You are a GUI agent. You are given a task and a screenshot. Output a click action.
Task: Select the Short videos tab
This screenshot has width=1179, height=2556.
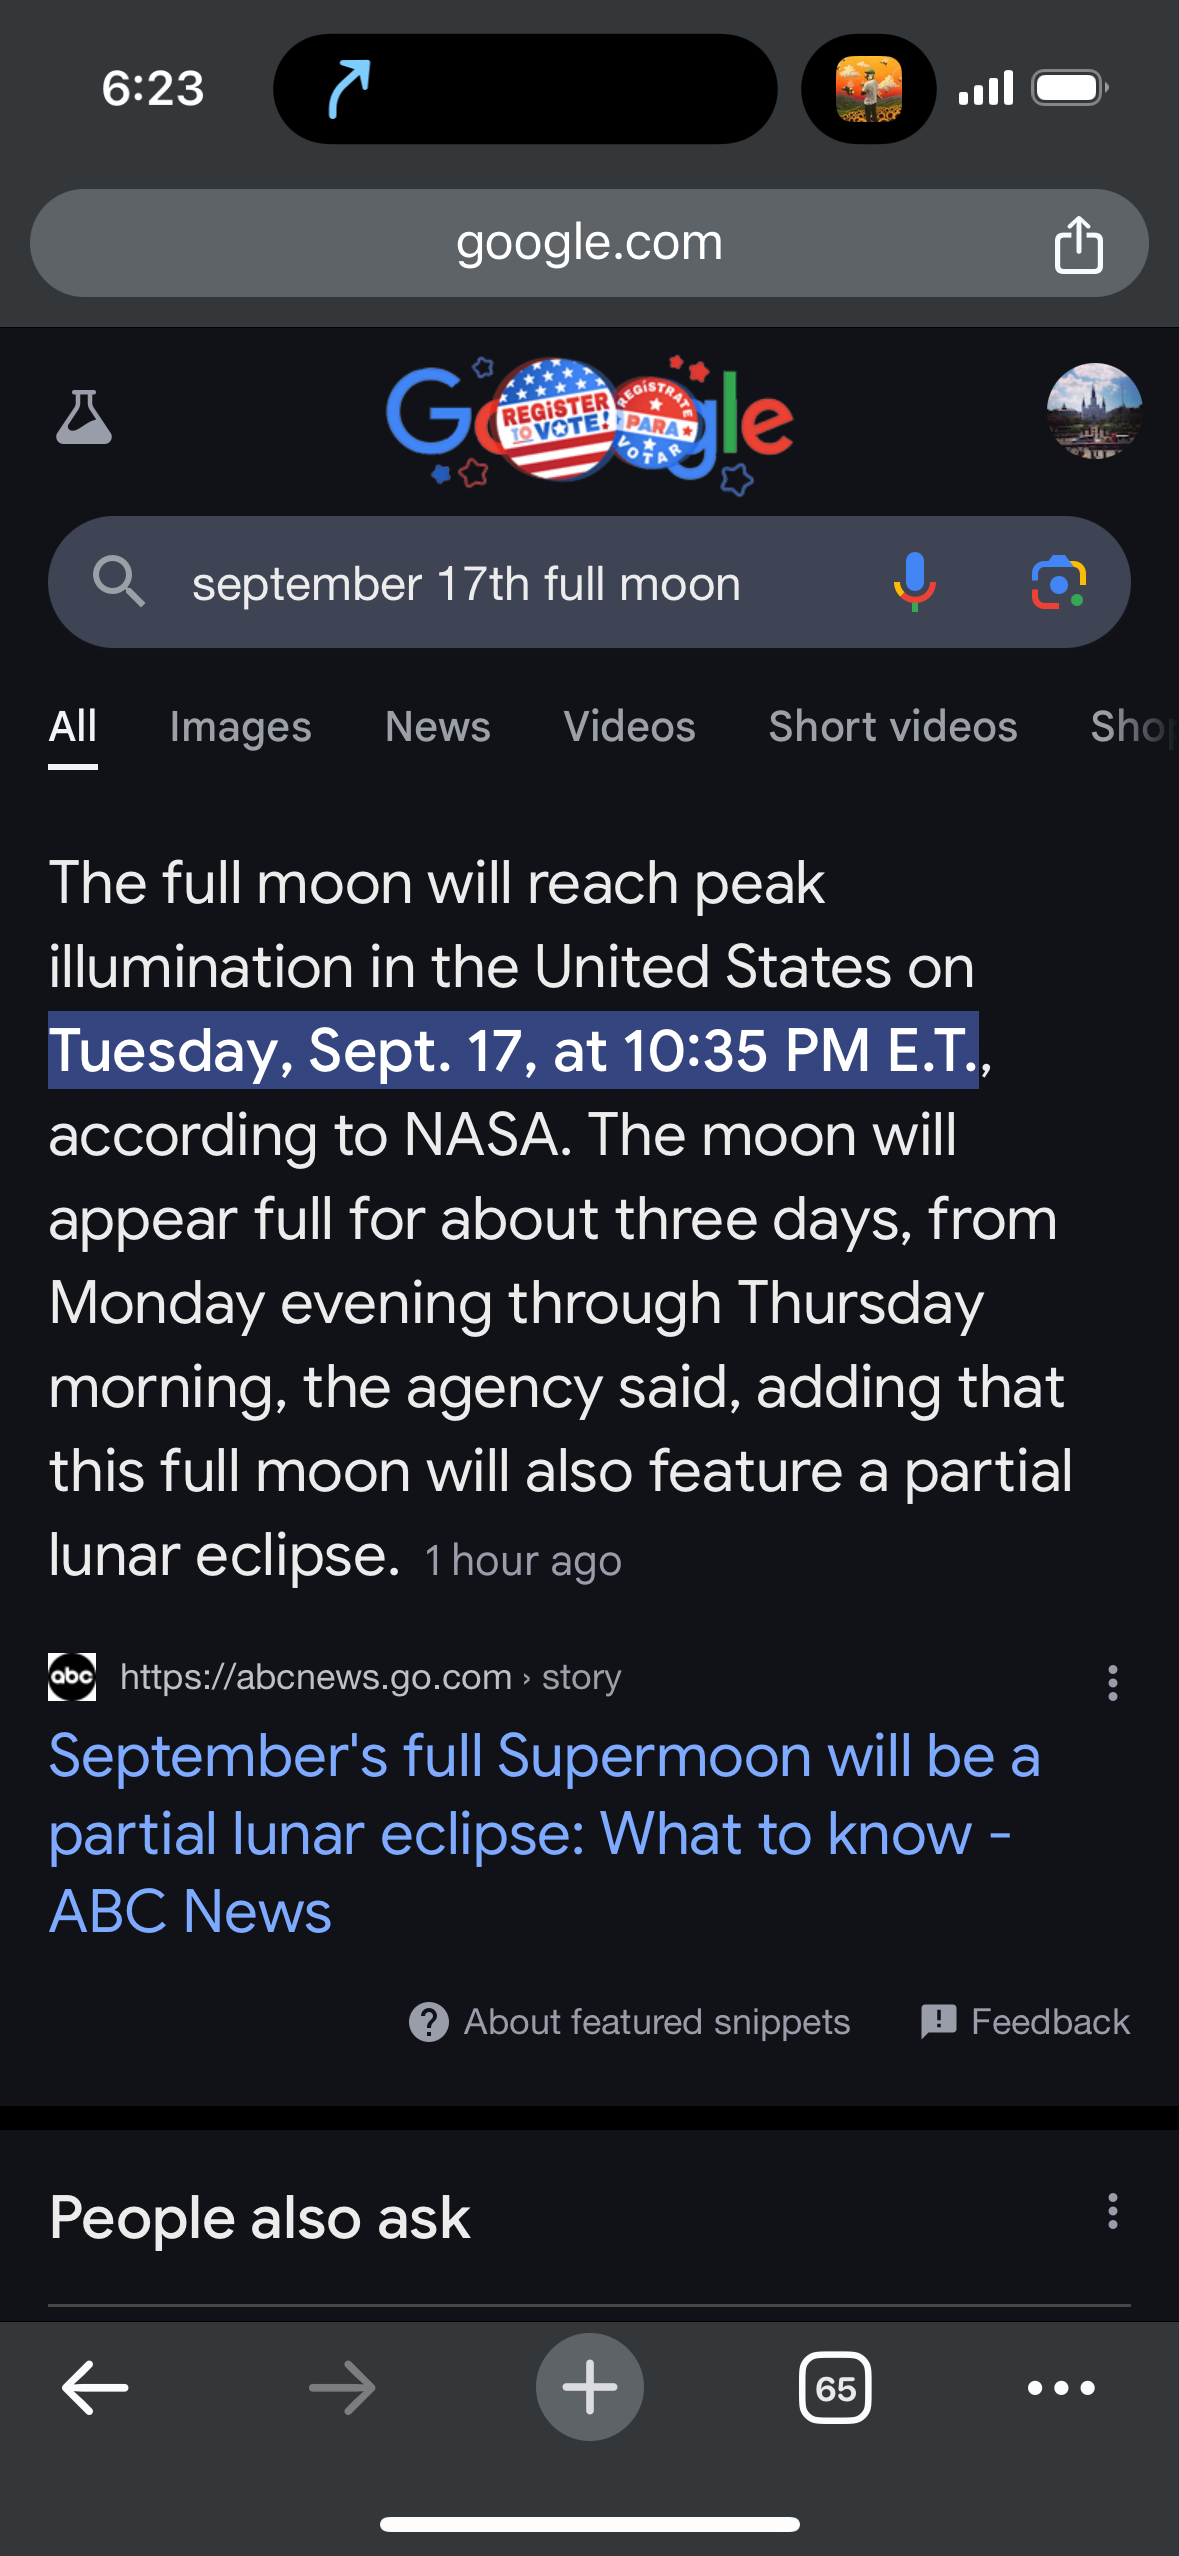click(x=892, y=727)
